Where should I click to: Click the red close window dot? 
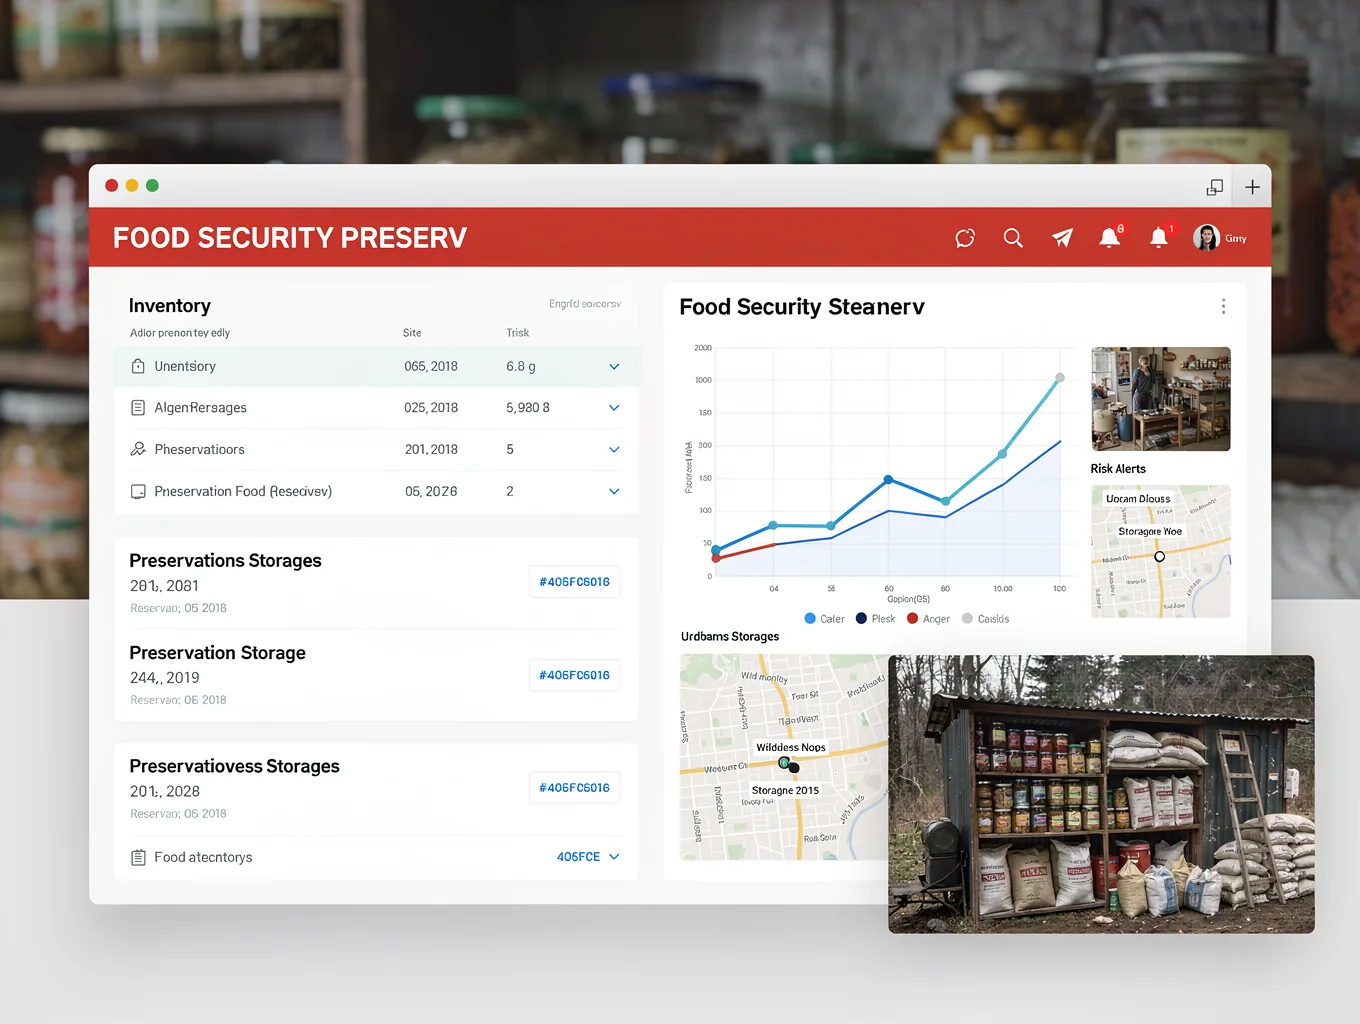(x=112, y=185)
